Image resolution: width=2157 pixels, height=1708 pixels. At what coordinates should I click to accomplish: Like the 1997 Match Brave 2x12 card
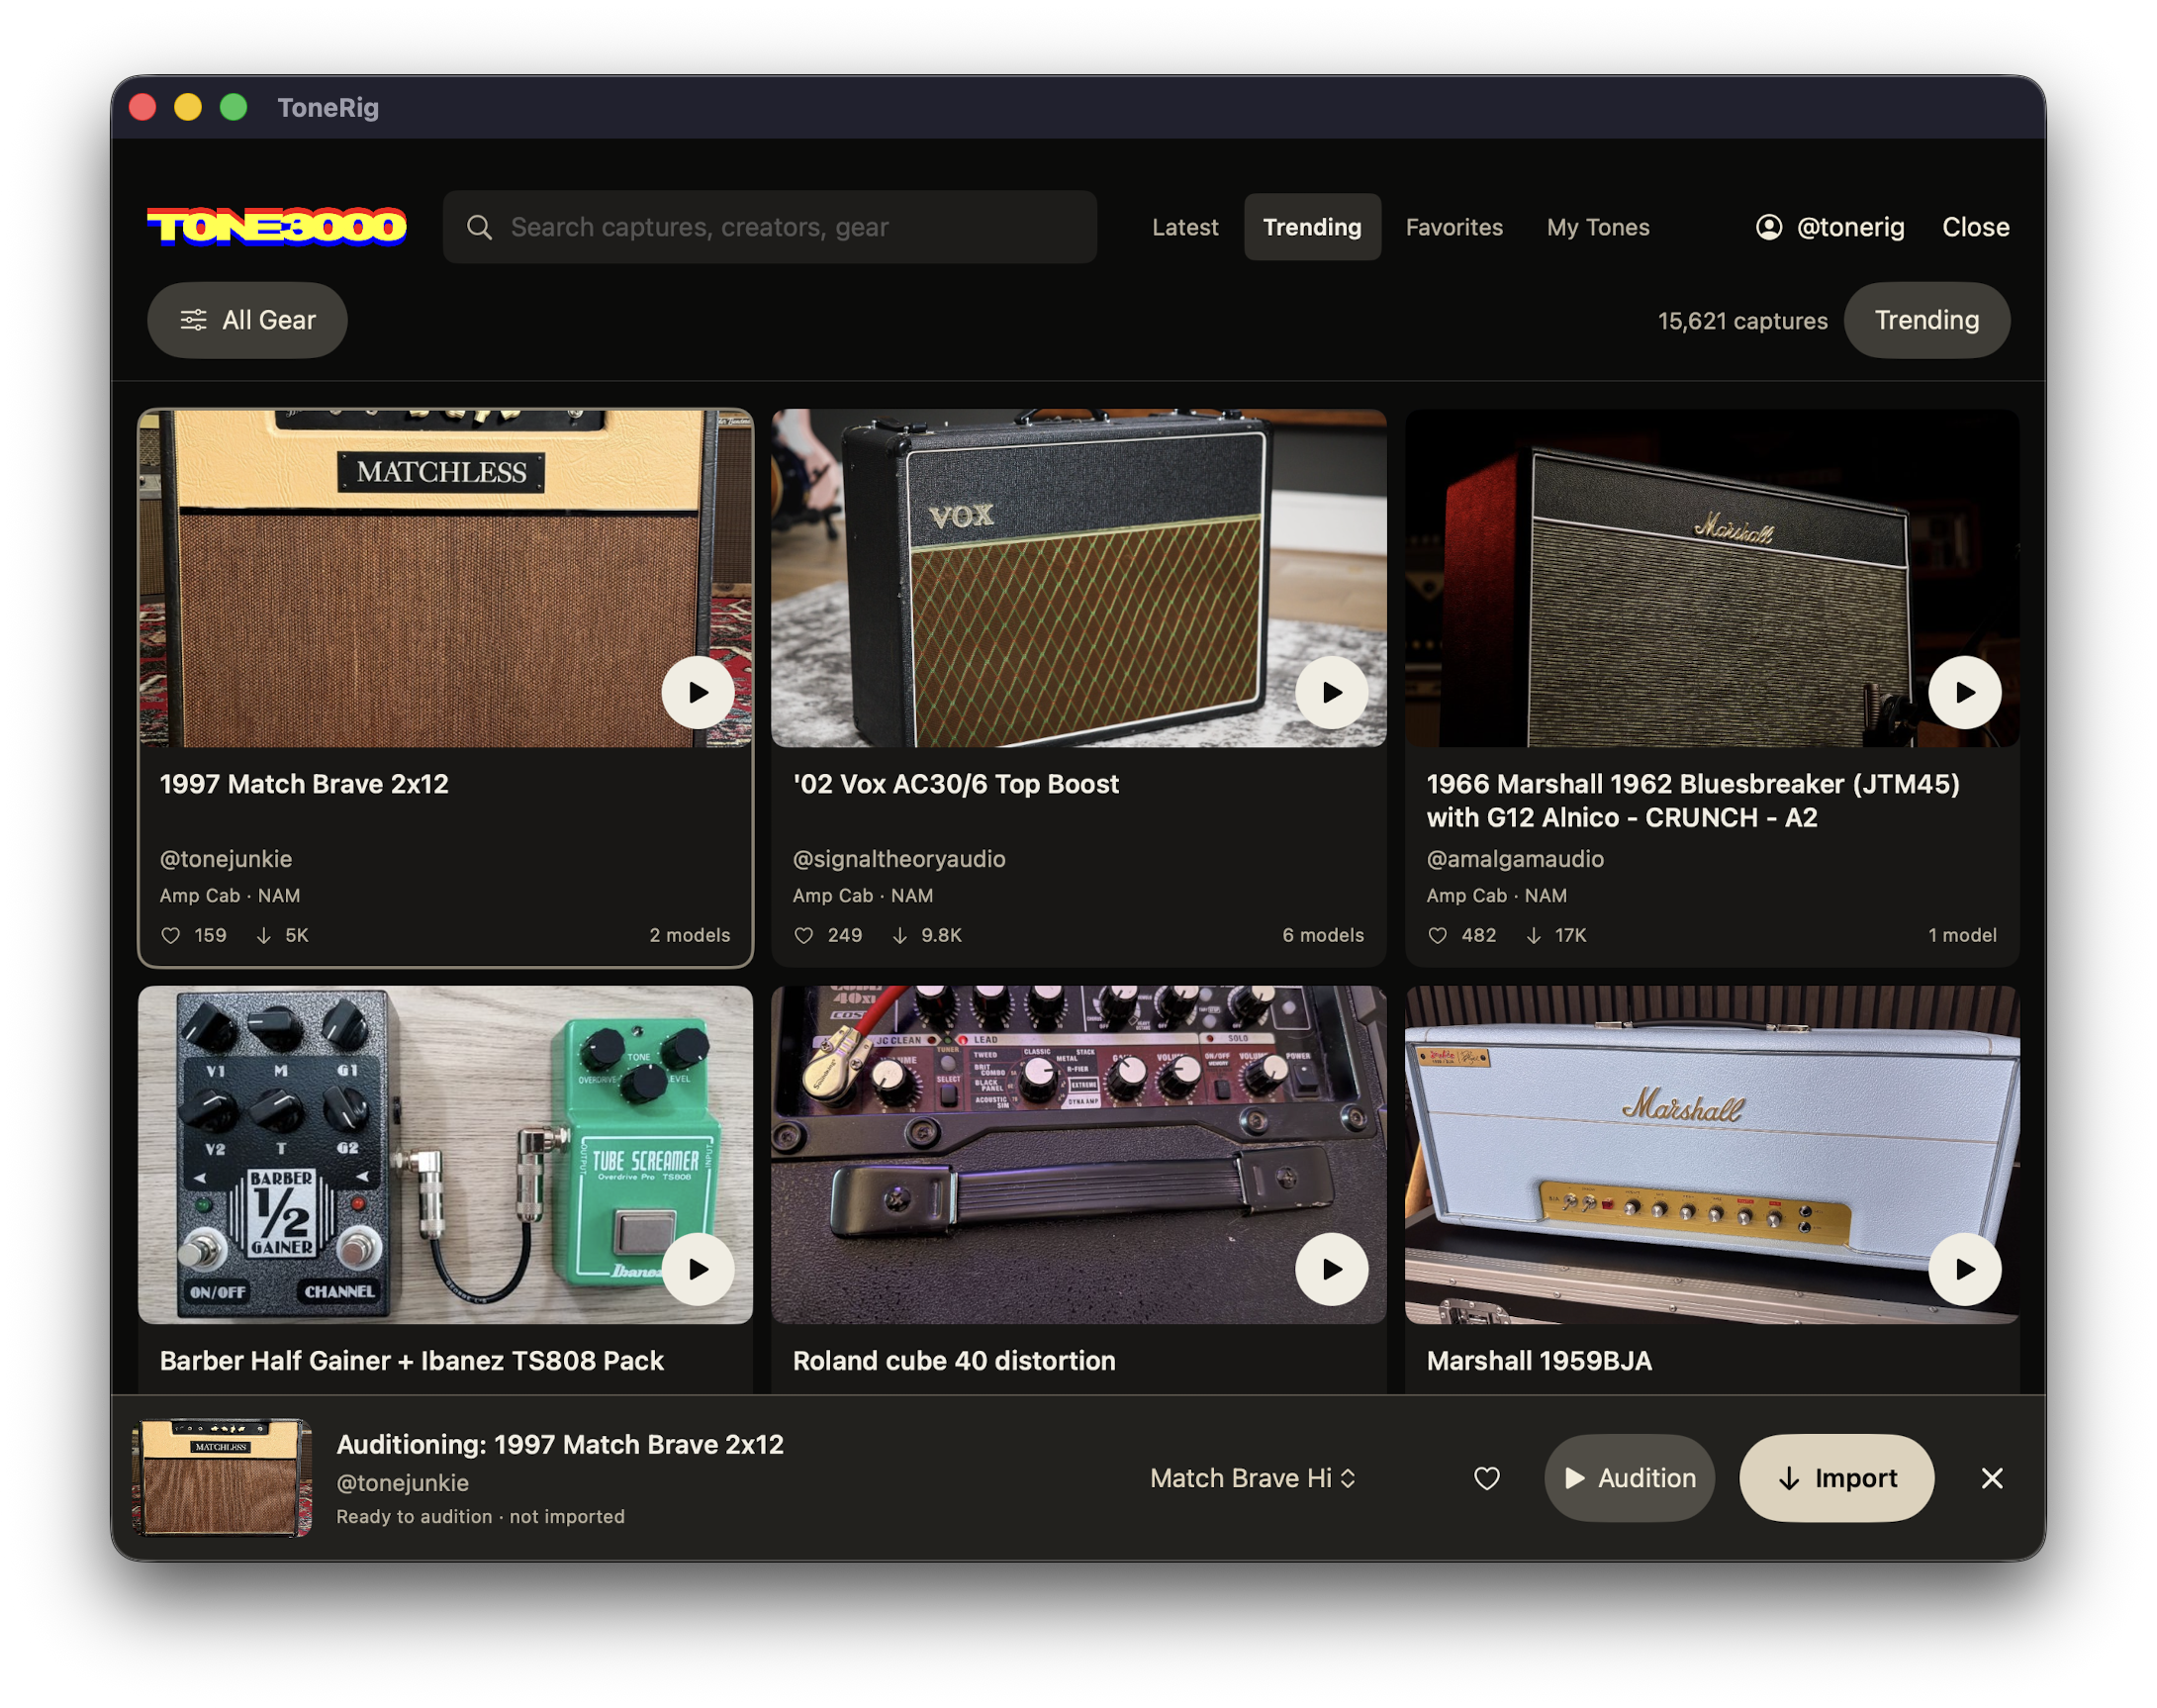click(171, 935)
